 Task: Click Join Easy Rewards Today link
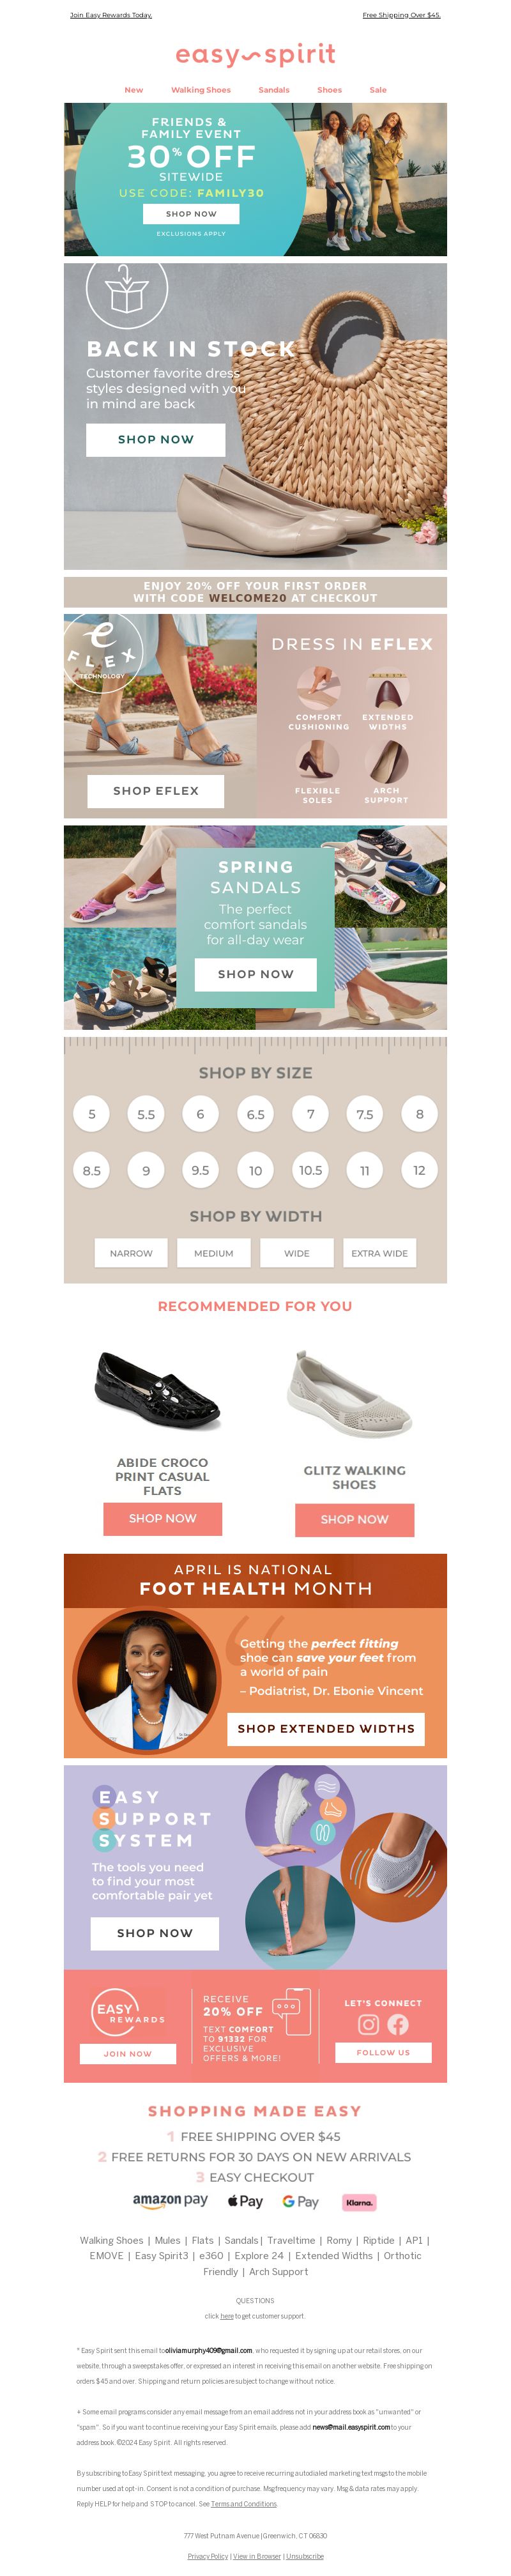tap(111, 16)
